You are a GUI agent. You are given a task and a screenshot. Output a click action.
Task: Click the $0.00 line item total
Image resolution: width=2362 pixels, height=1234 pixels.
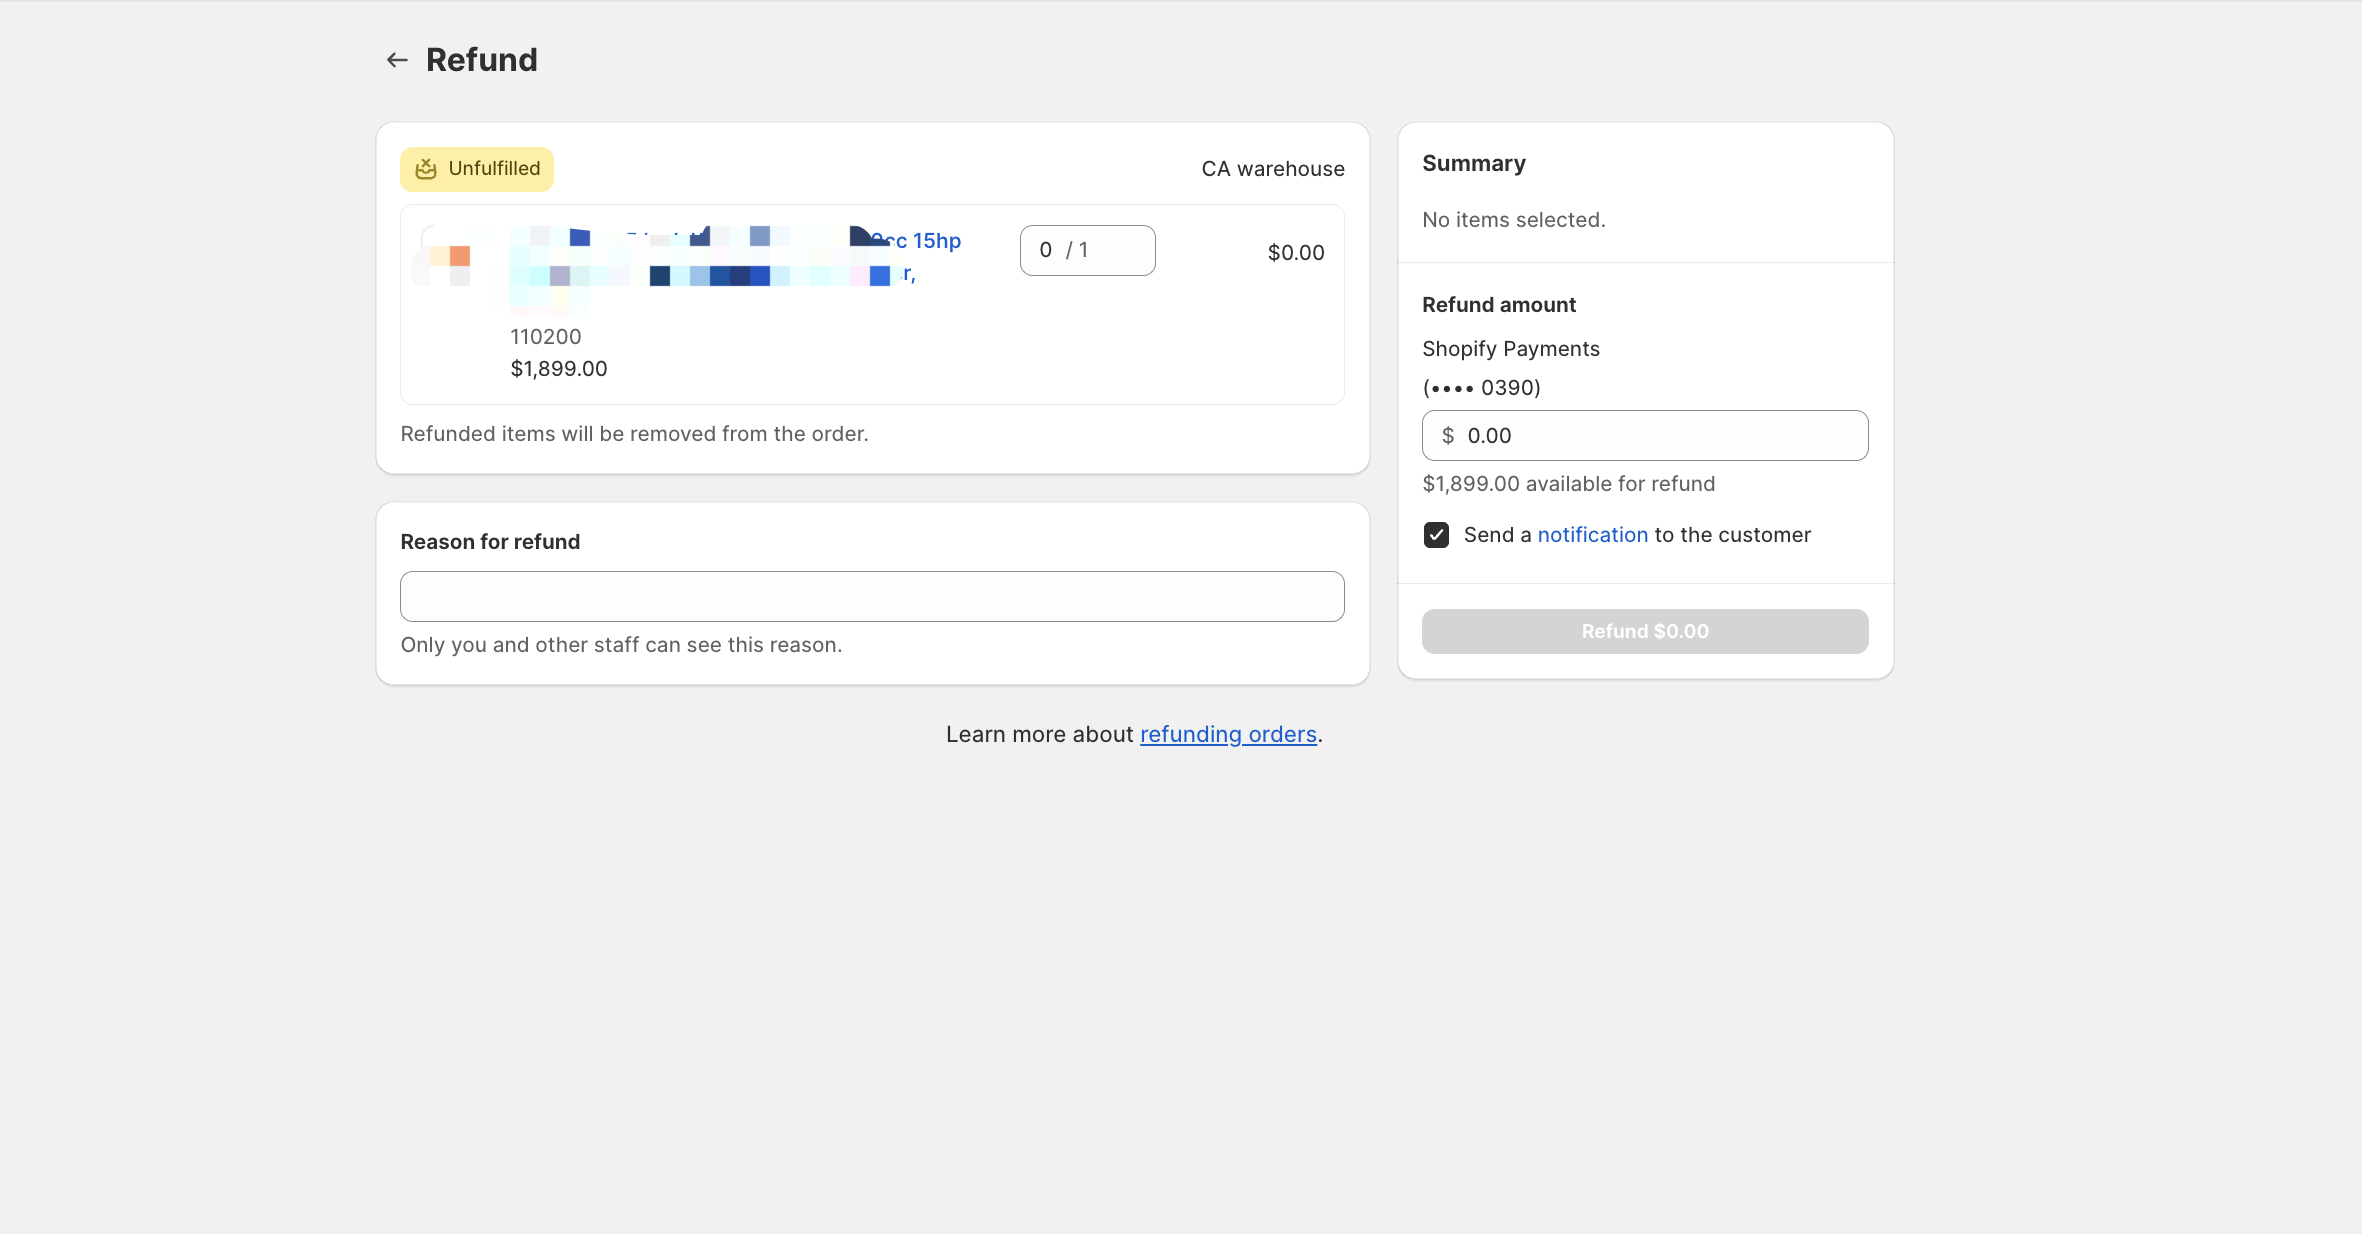pyautogui.click(x=1295, y=253)
